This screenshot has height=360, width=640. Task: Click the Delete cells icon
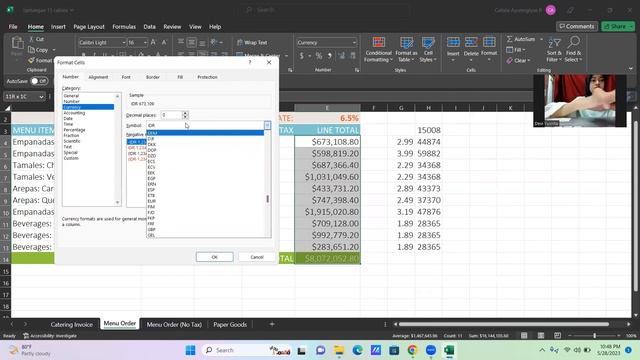pyautogui.click(x=471, y=42)
